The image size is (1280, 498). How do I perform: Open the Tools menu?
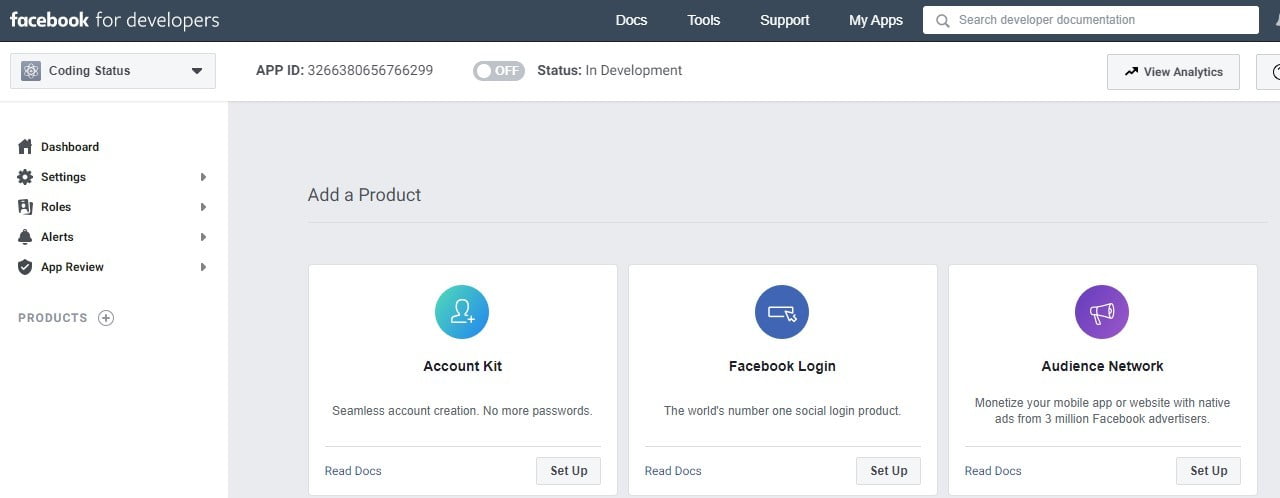pyautogui.click(x=704, y=20)
